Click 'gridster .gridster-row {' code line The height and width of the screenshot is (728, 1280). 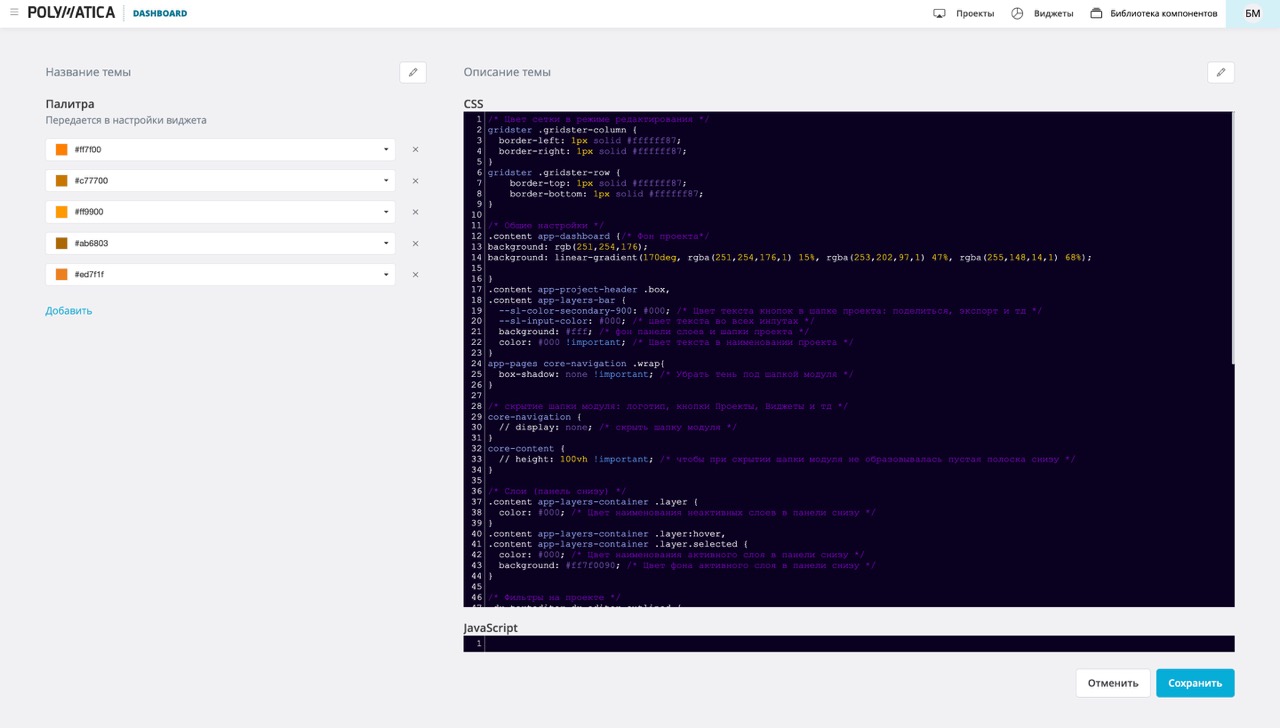(x=554, y=173)
